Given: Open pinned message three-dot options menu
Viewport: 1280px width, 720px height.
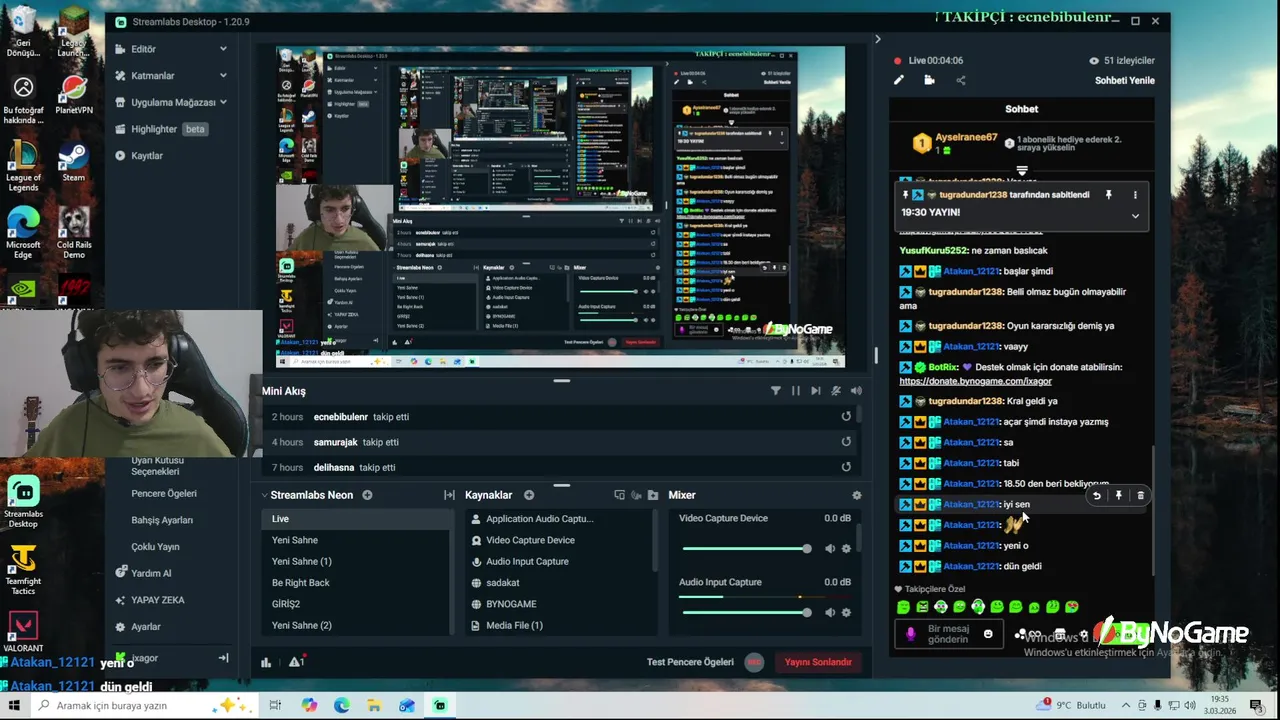Looking at the screenshot, I should [x=1135, y=195].
